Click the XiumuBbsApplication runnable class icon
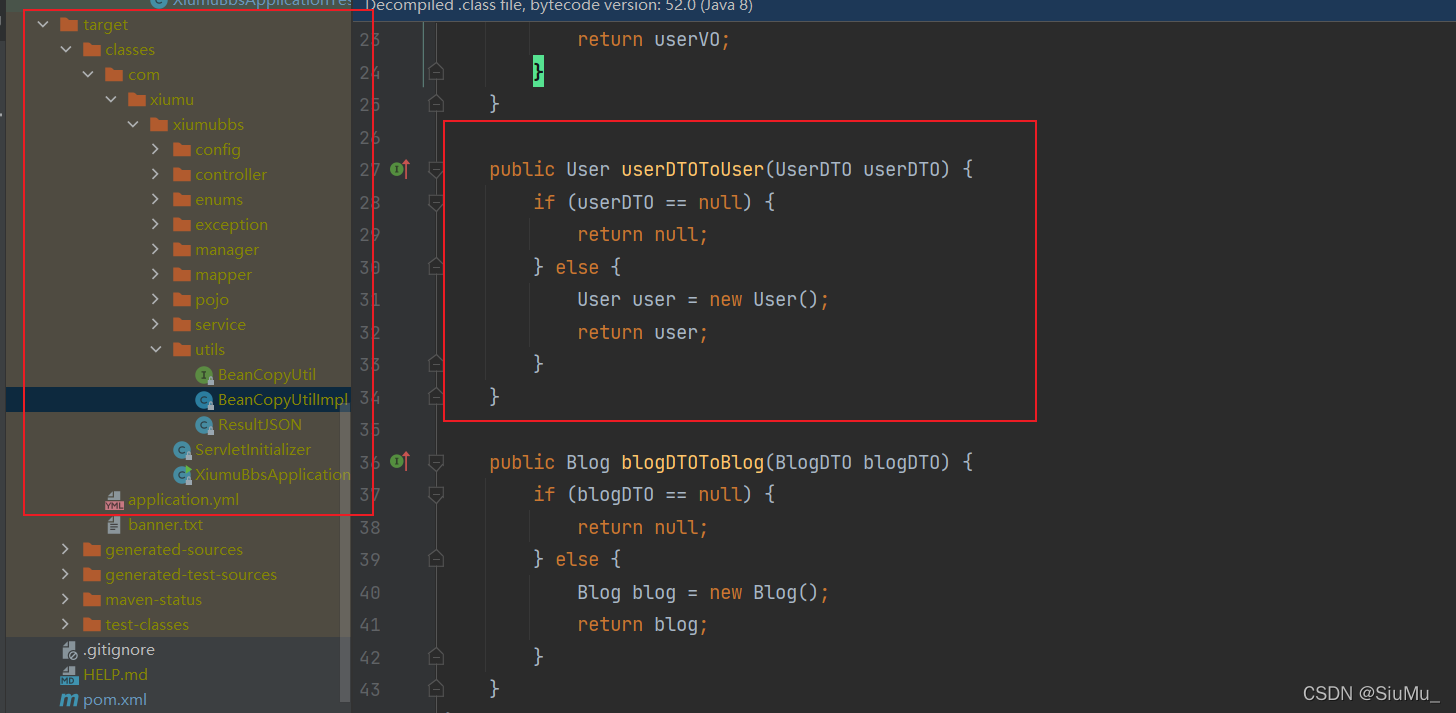This screenshot has width=1456, height=713. click(182, 475)
